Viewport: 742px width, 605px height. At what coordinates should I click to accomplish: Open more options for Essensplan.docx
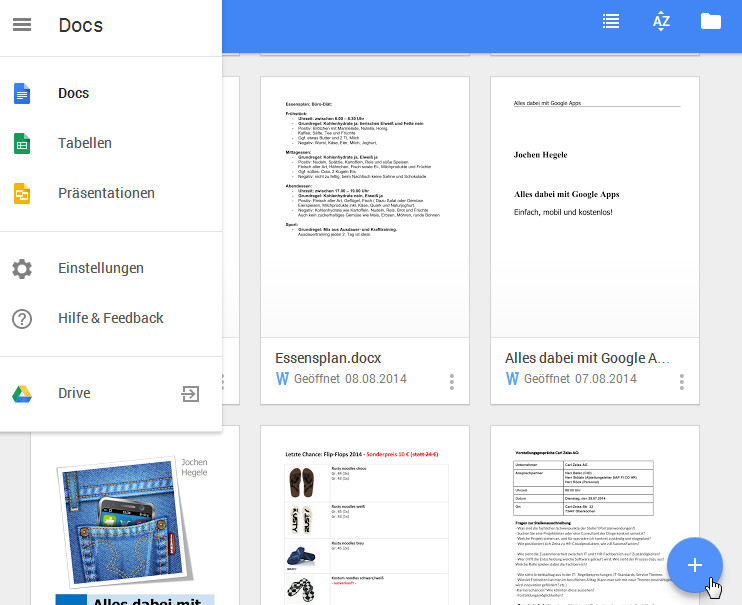point(452,382)
